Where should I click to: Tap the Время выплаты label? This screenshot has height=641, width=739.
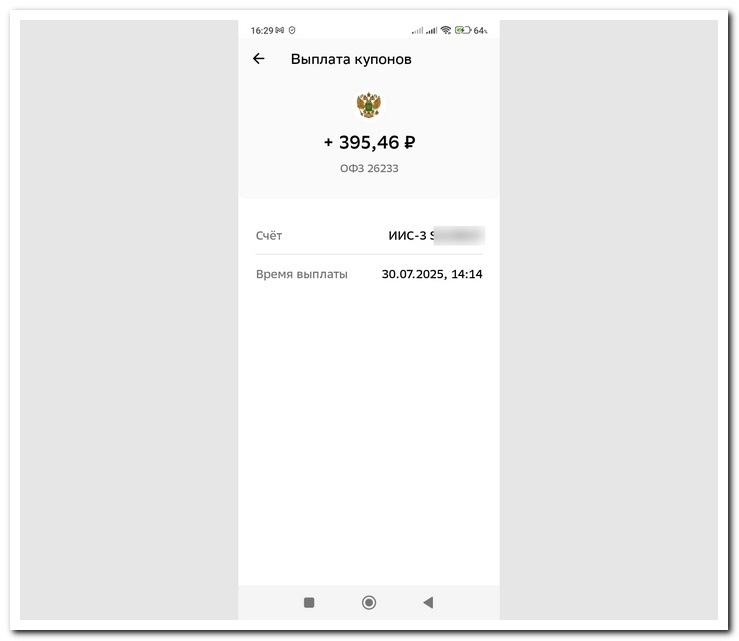tap(302, 274)
